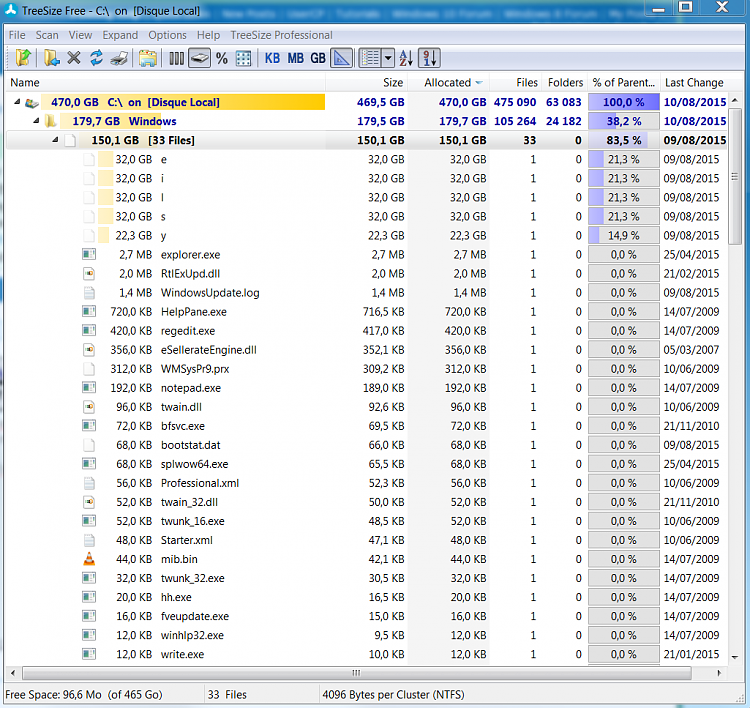Click the mib.bin VLC cone icon

tap(89, 559)
